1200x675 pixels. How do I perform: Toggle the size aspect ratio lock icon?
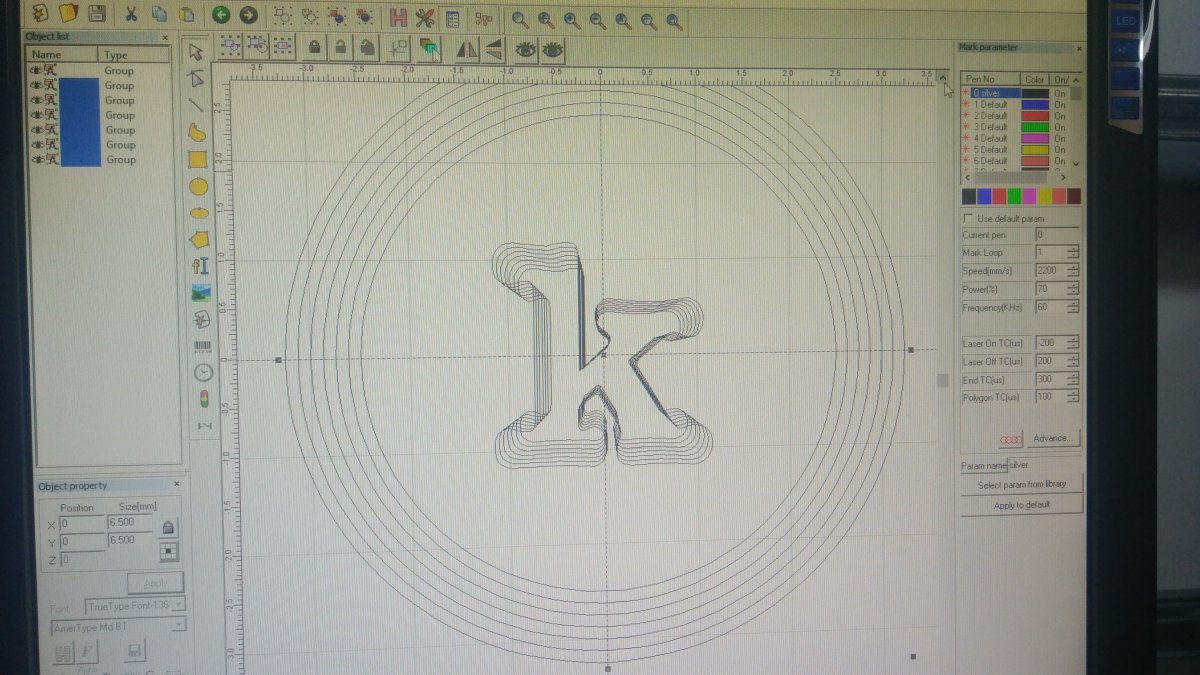tap(168, 527)
